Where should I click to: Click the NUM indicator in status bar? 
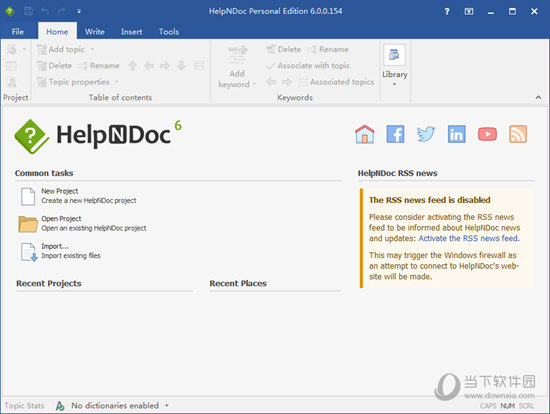[507, 406]
